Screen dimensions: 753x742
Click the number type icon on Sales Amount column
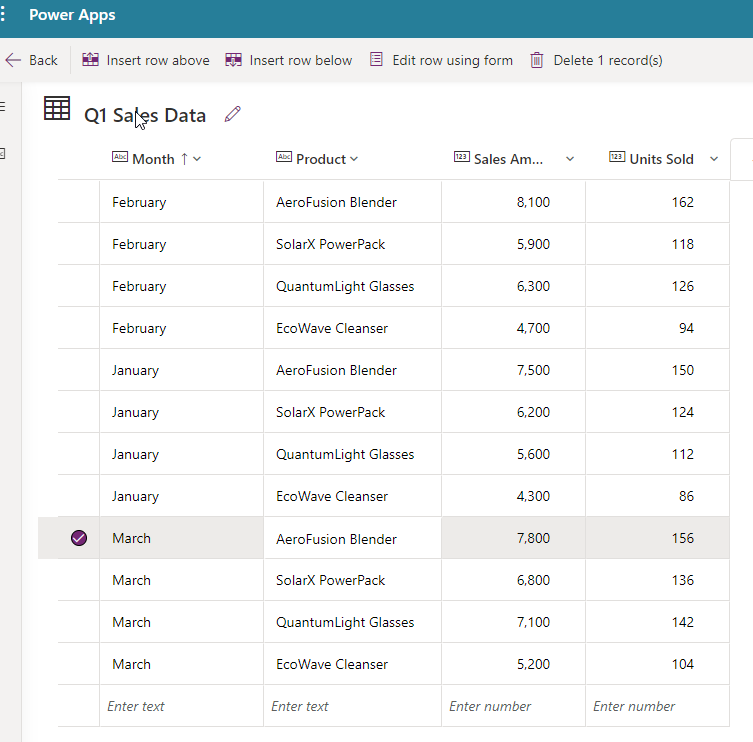[x=462, y=157]
